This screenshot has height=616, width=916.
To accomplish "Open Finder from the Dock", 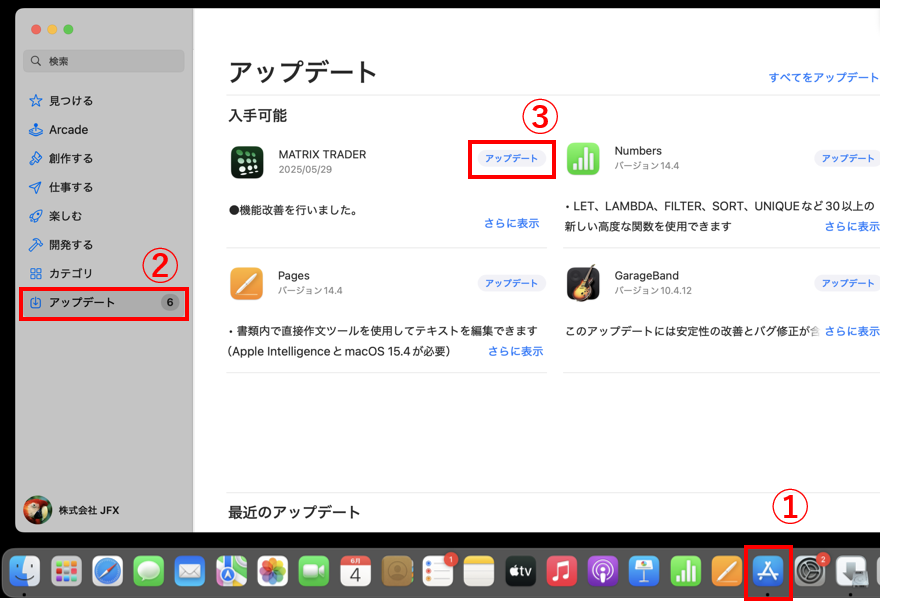I will click(24, 570).
